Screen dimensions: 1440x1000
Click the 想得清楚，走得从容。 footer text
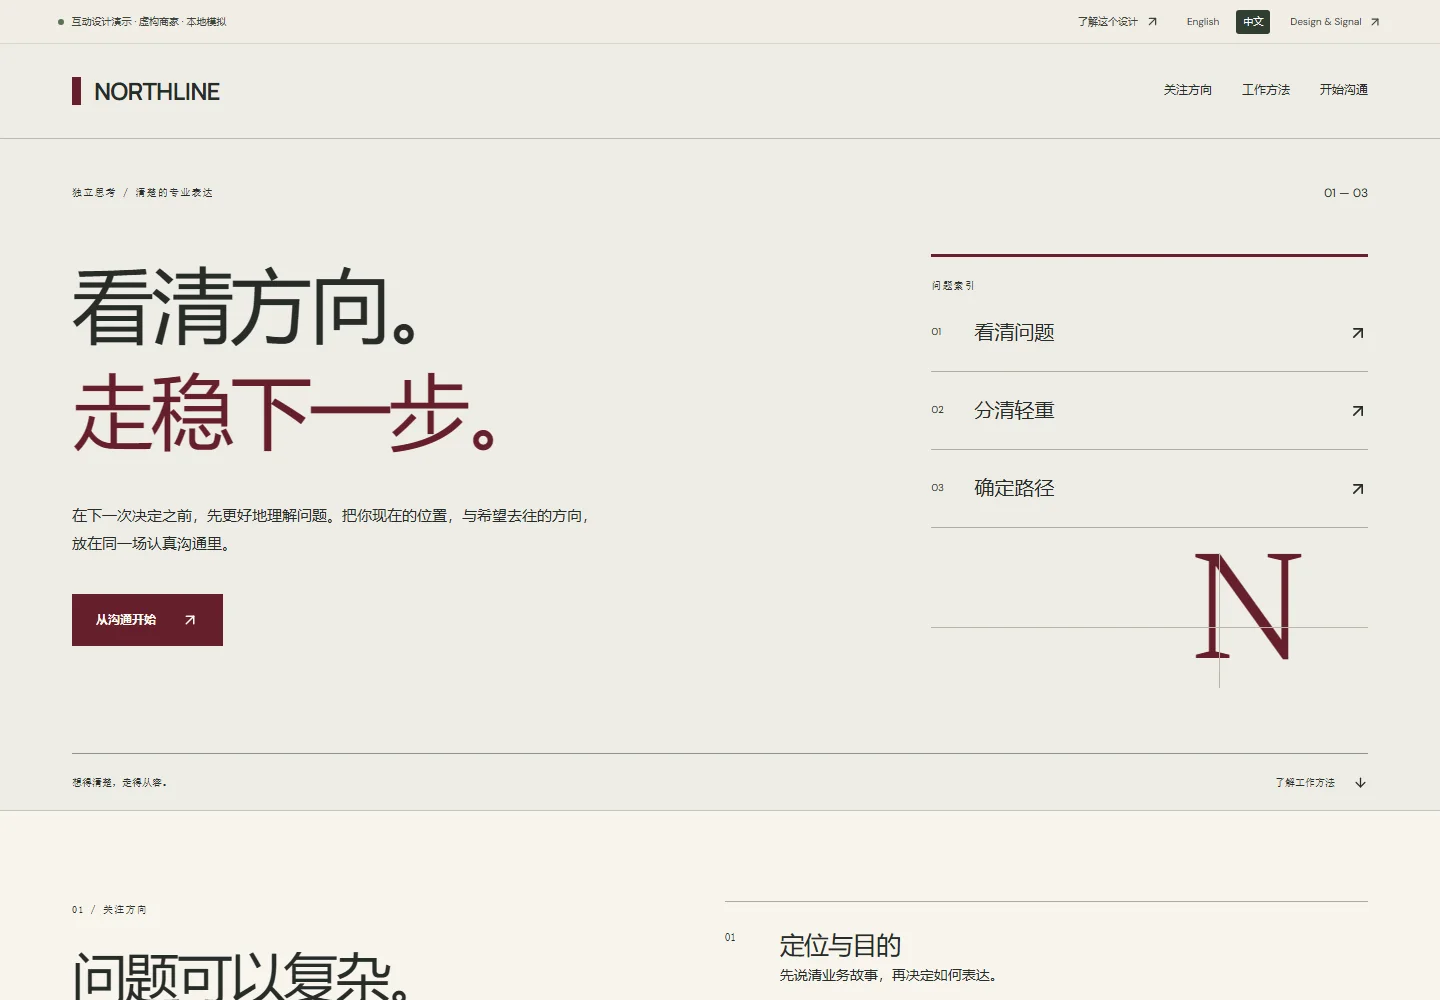(x=120, y=783)
